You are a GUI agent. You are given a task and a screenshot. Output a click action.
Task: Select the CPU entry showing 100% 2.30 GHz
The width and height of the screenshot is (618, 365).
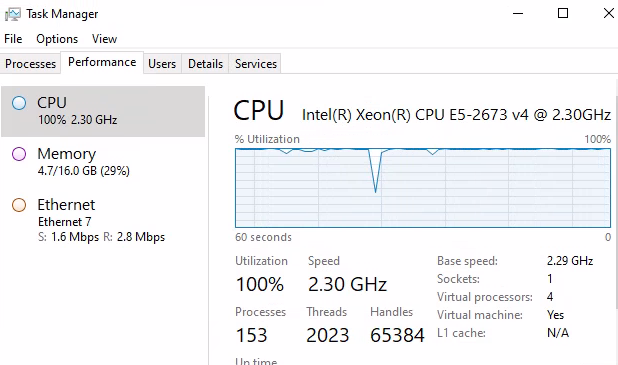(x=103, y=112)
